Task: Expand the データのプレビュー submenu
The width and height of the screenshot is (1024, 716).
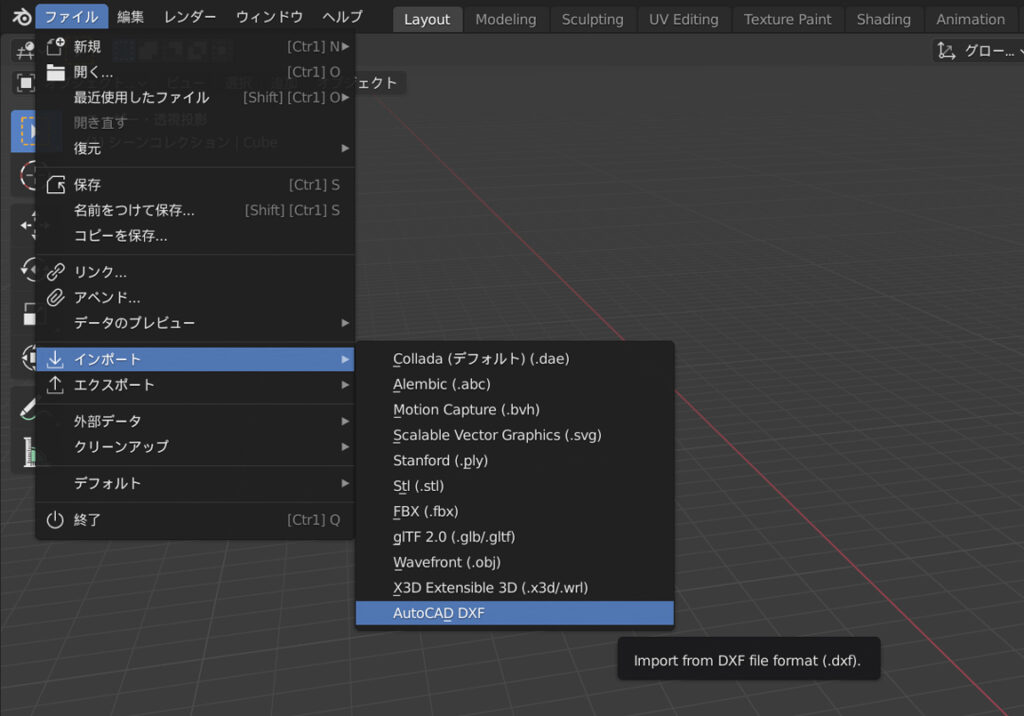Action: click(x=195, y=323)
